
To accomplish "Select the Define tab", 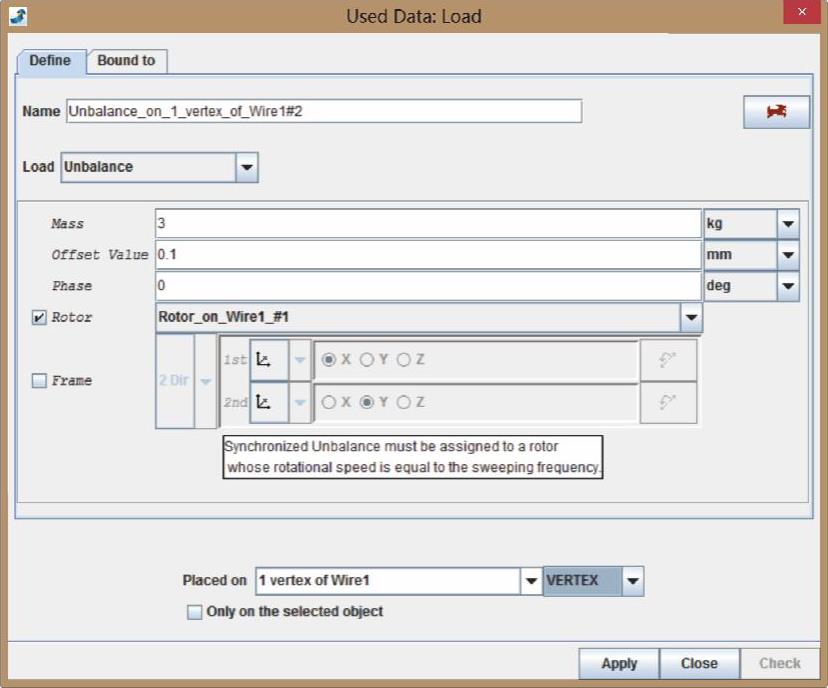I will 50,61.
